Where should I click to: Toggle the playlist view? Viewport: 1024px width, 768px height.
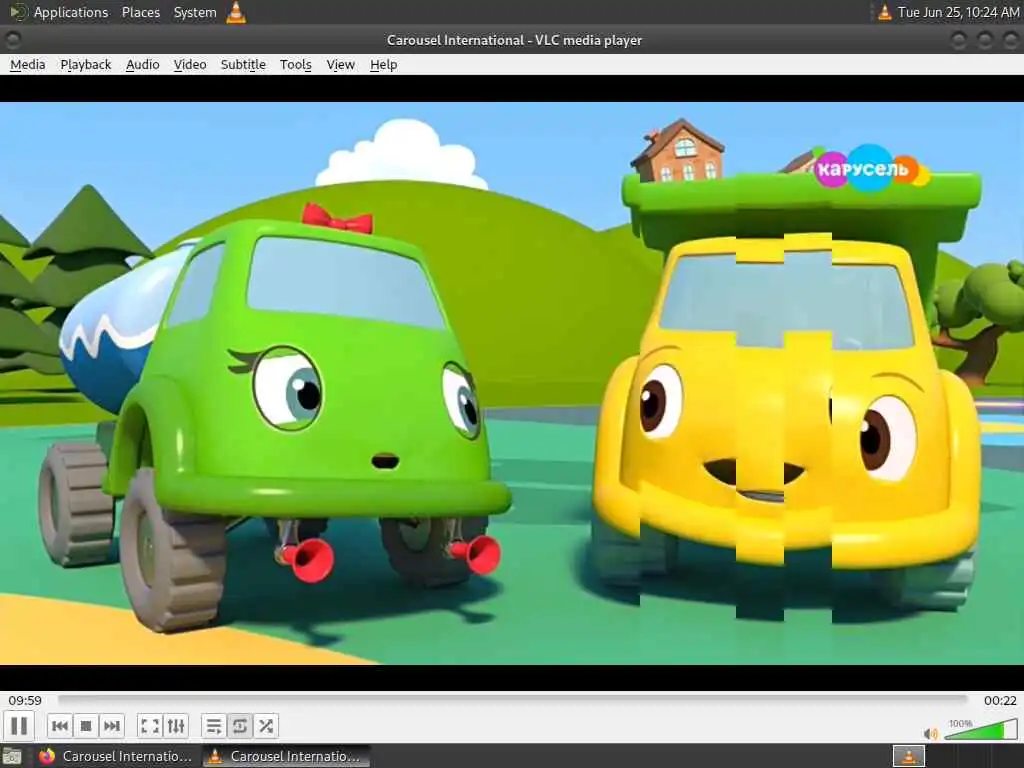tap(214, 726)
